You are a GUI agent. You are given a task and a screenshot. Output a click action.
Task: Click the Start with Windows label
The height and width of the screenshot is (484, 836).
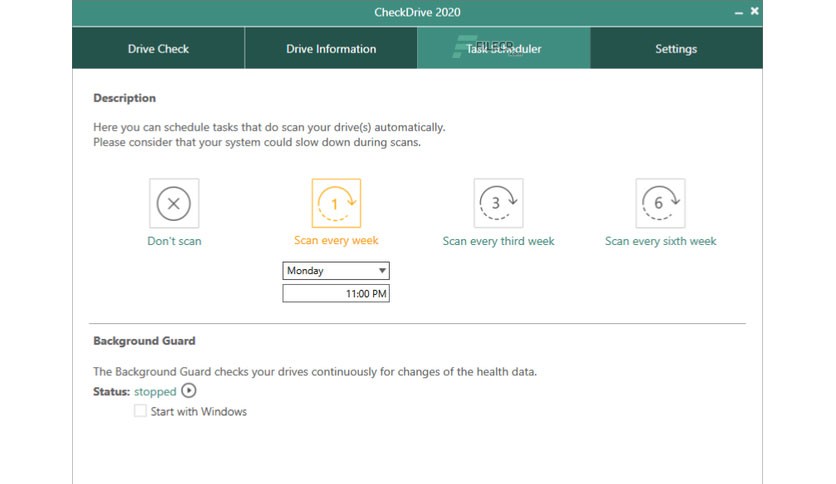tap(198, 412)
